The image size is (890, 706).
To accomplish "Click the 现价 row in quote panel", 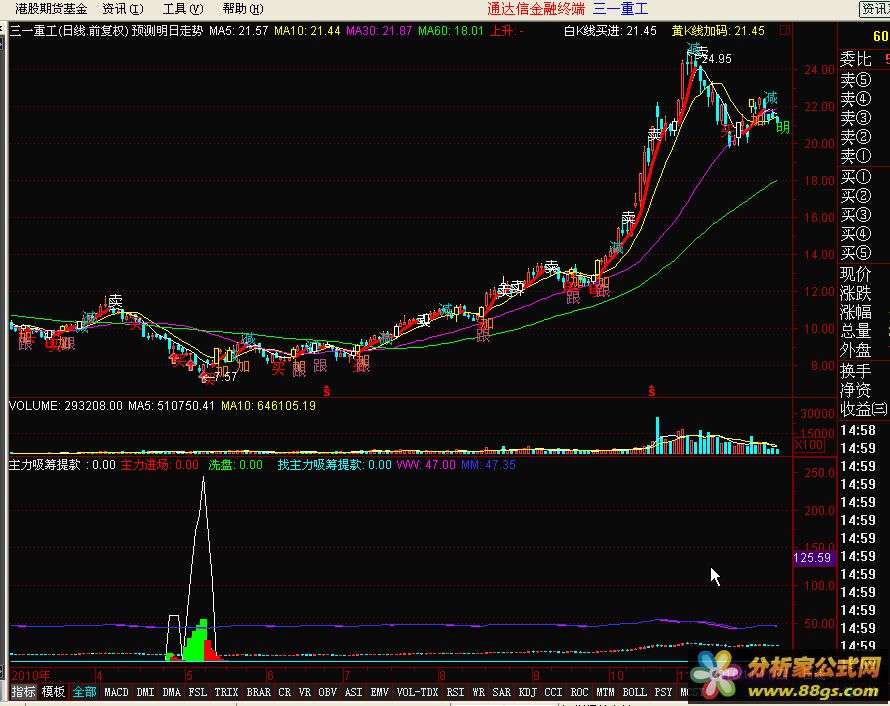I will [864, 274].
